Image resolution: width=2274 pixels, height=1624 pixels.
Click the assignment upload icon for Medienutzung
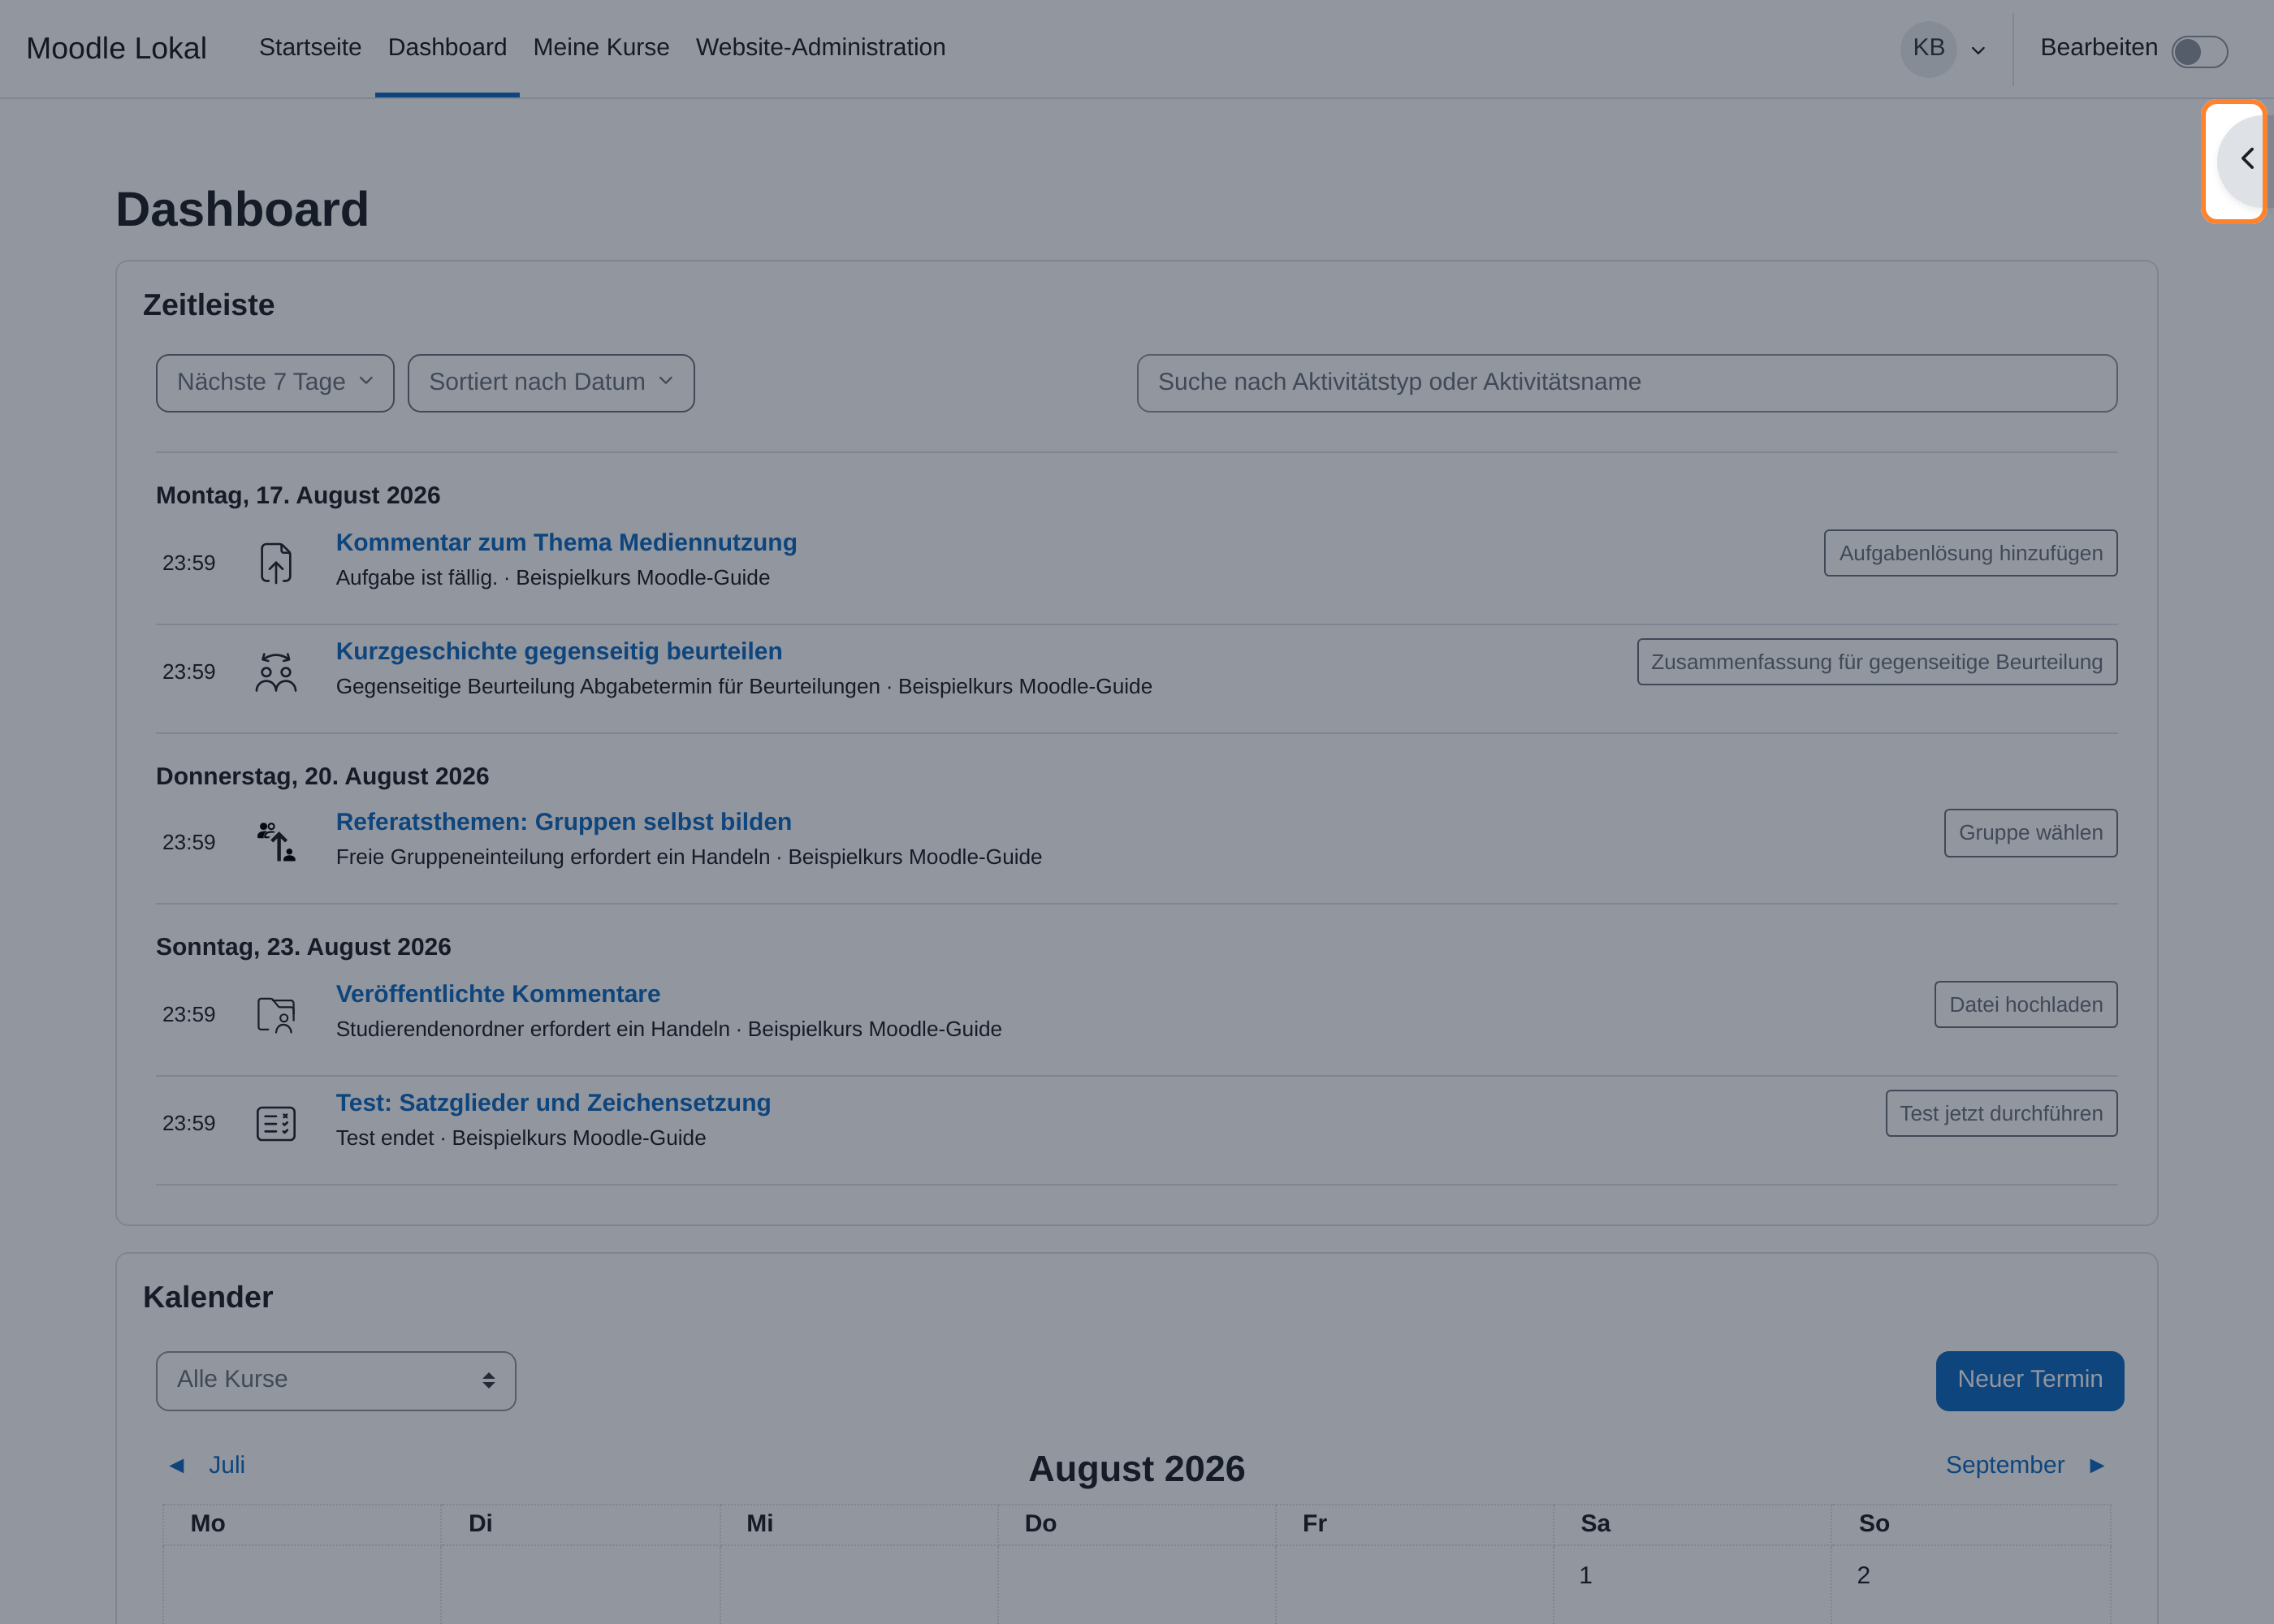point(276,563)
